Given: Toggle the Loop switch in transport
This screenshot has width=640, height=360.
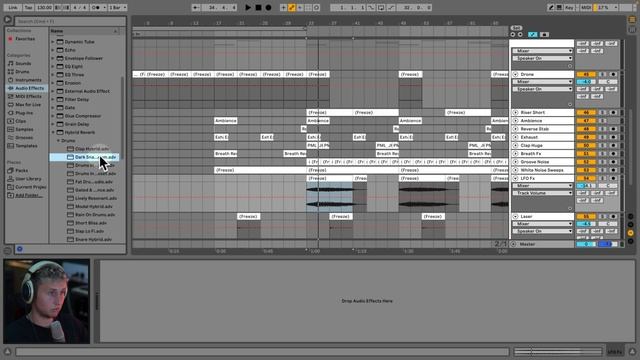Looking at the screenshot, I should [381, 7].
